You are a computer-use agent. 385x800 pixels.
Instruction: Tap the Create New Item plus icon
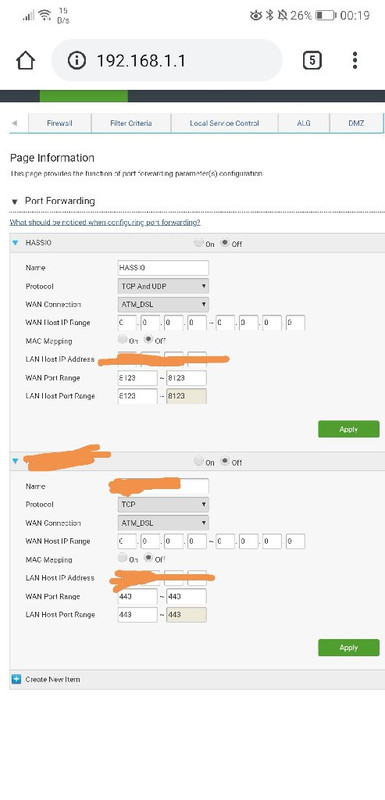16,679
